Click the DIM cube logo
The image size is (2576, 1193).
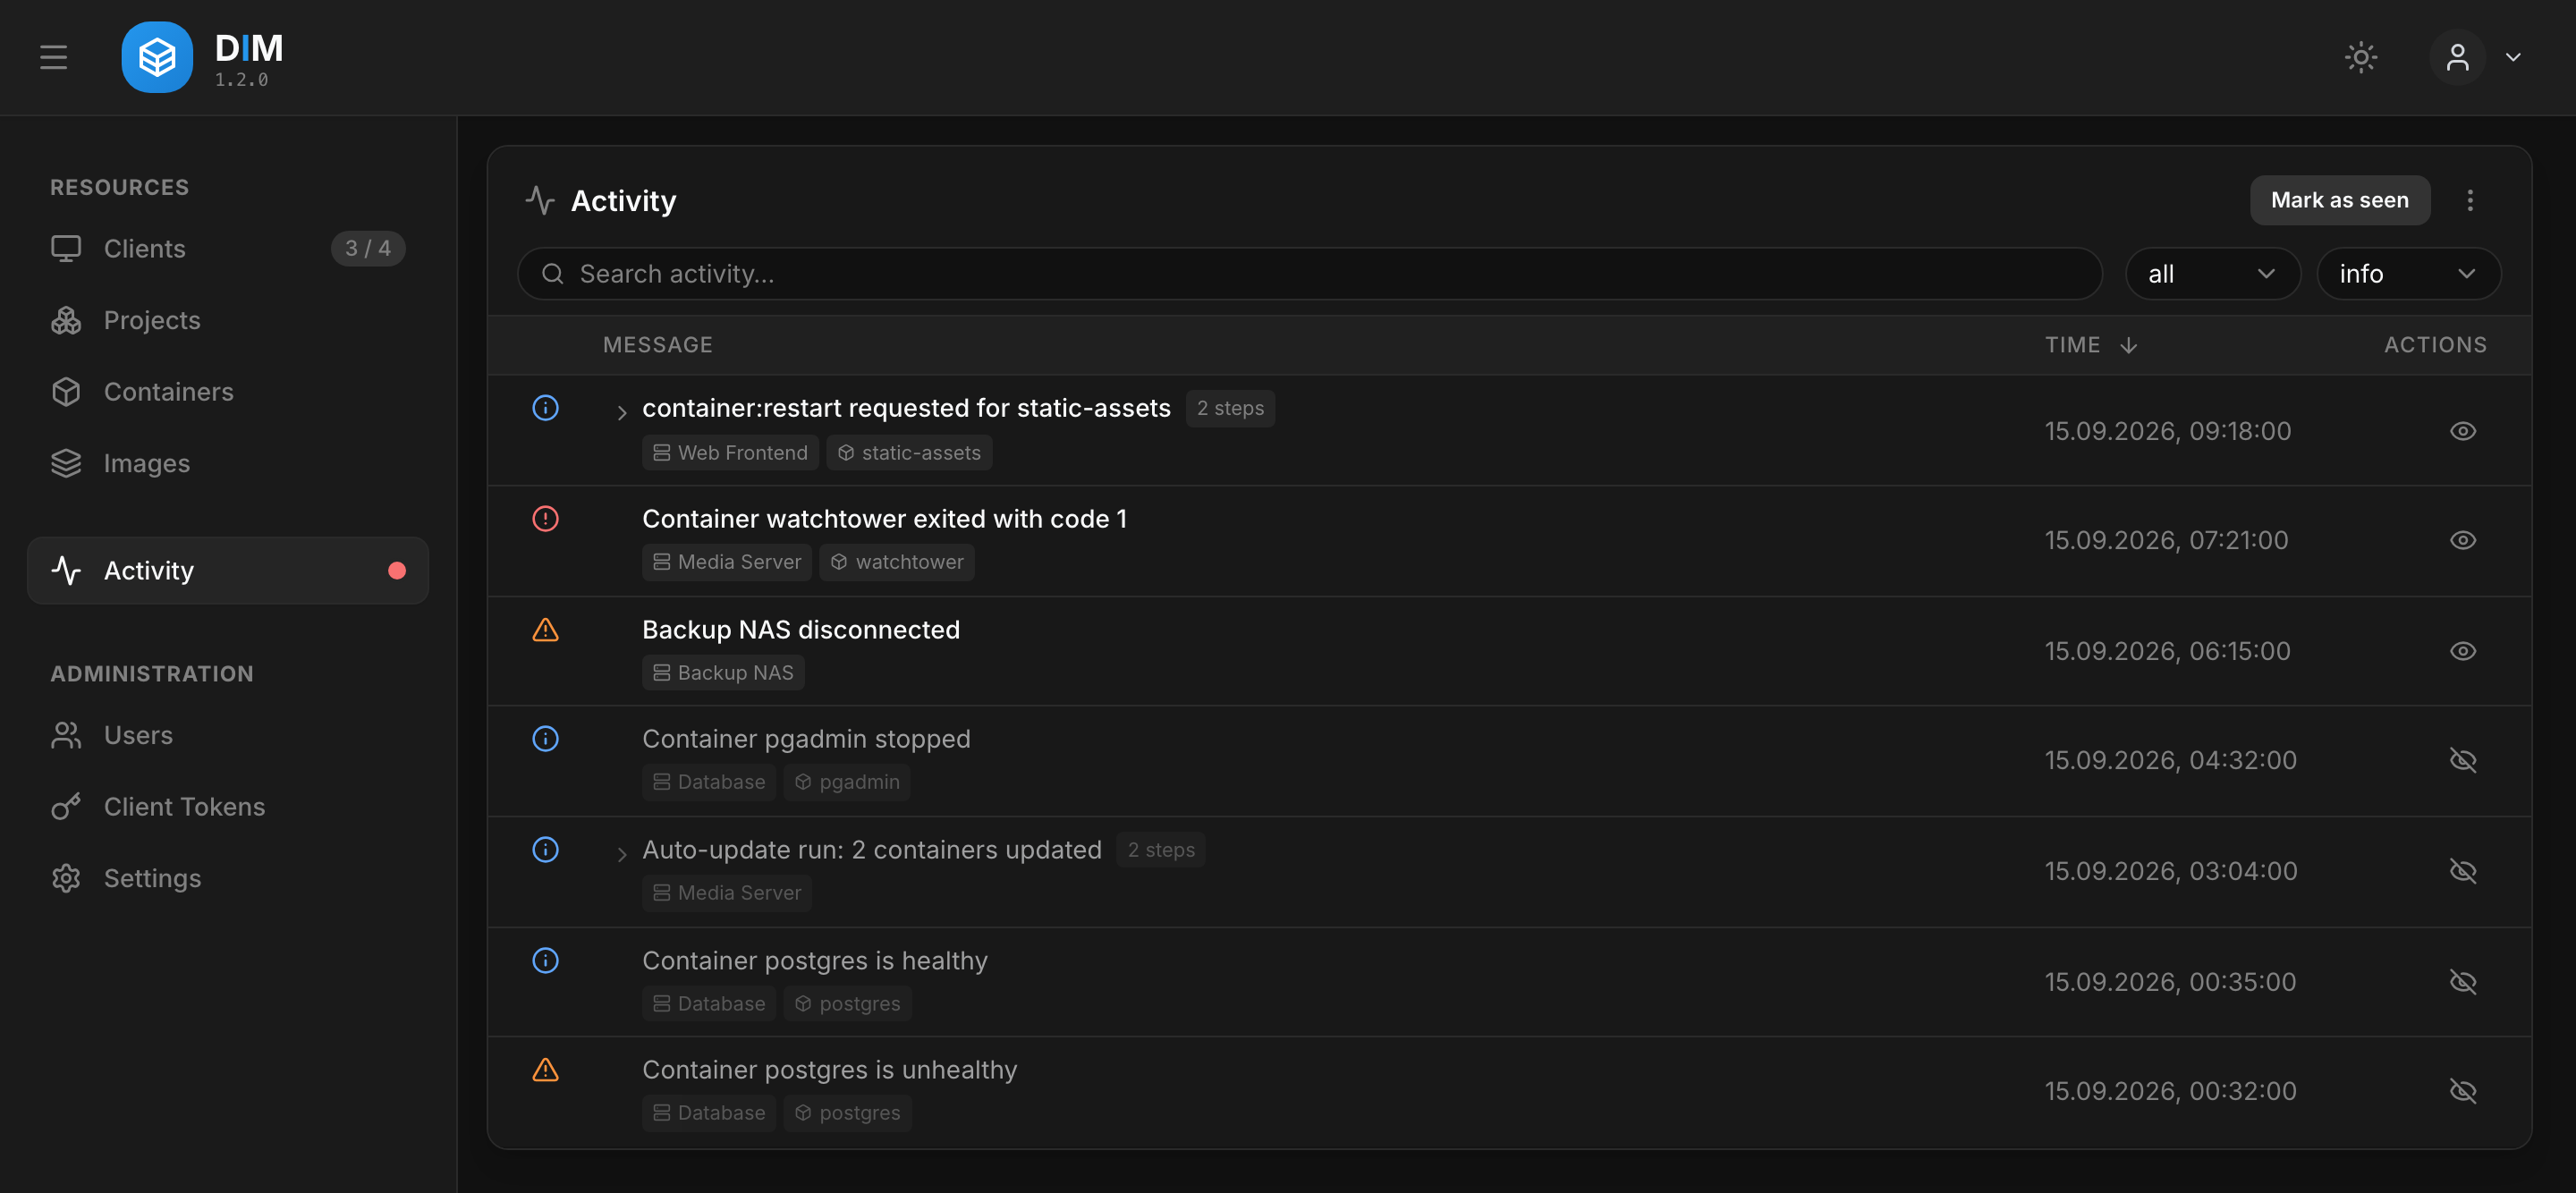point(157,57)
